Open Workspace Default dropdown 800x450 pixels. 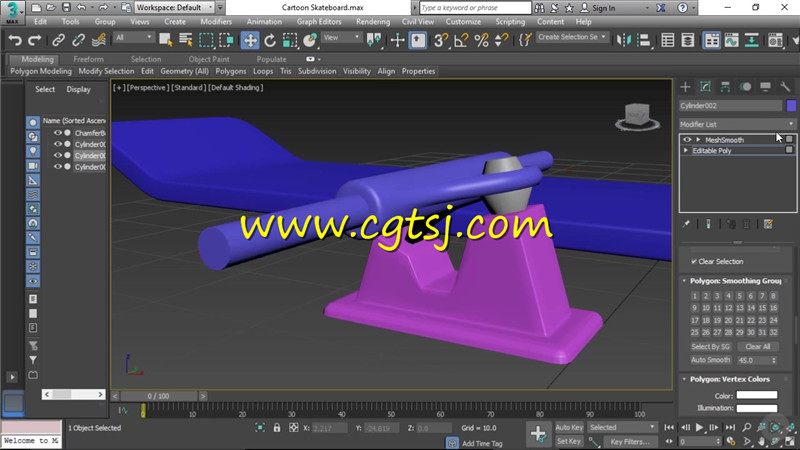[174, 8]
